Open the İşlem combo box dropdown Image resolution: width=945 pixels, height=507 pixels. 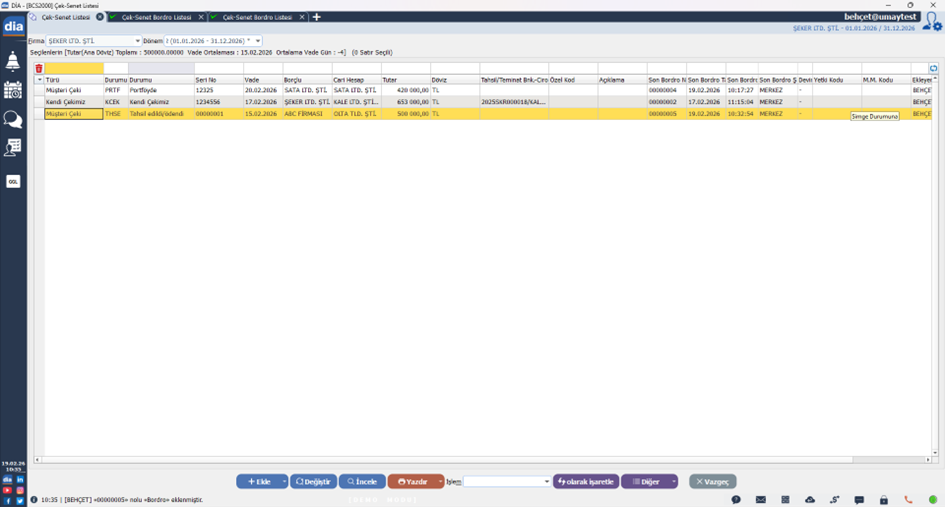(x=546, y=482)
